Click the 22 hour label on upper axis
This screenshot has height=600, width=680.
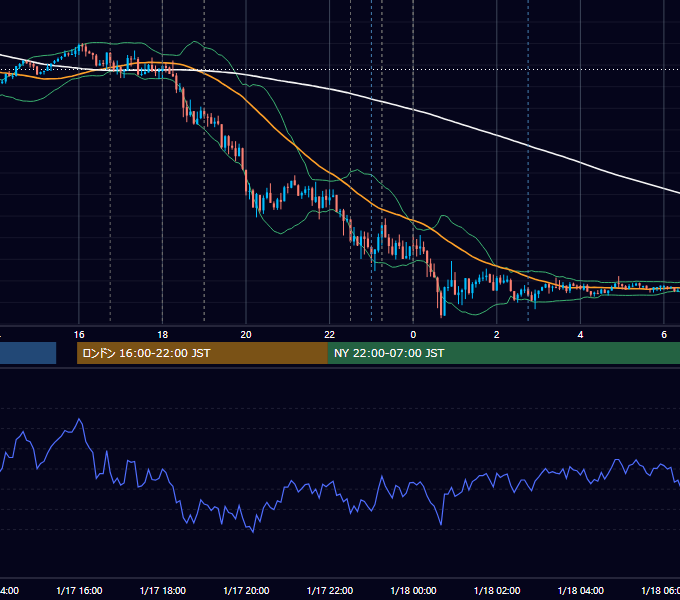coord(330,335)
